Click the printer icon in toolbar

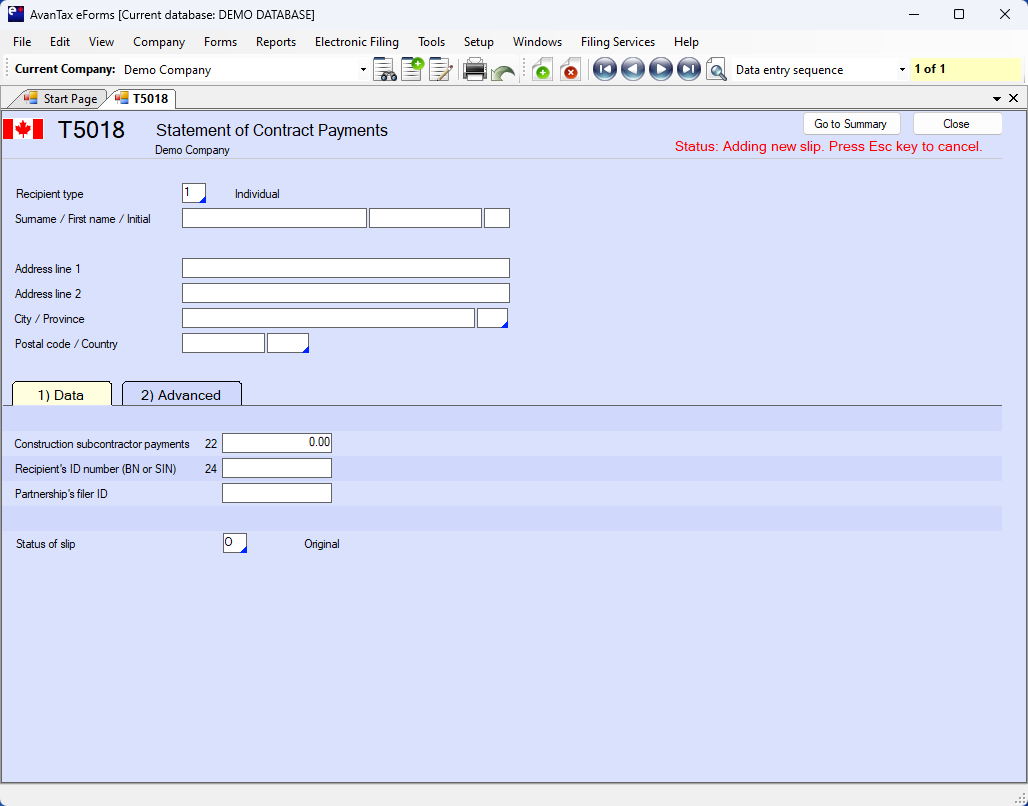(x=475, y=70)
